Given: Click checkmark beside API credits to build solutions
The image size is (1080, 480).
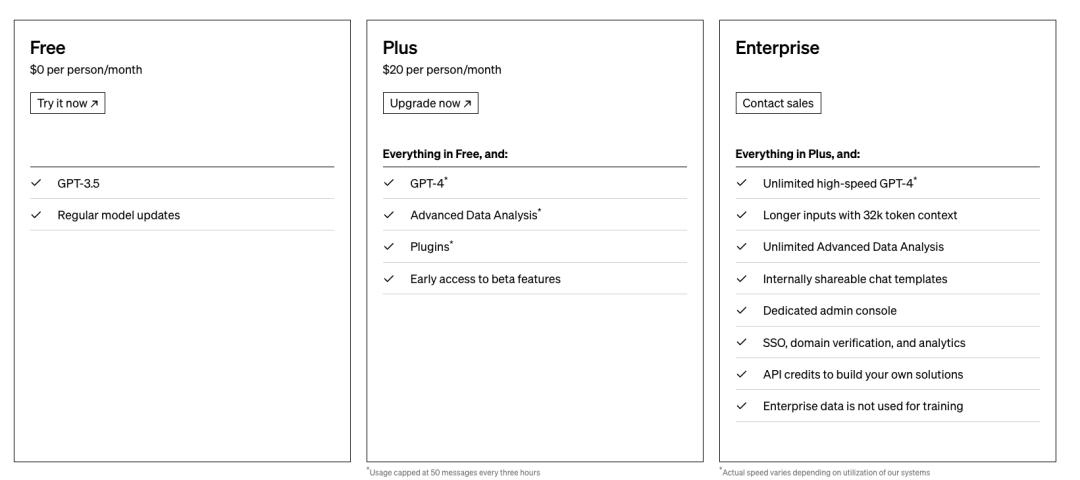Looking at the screenshot, I should tap(742, 375).
